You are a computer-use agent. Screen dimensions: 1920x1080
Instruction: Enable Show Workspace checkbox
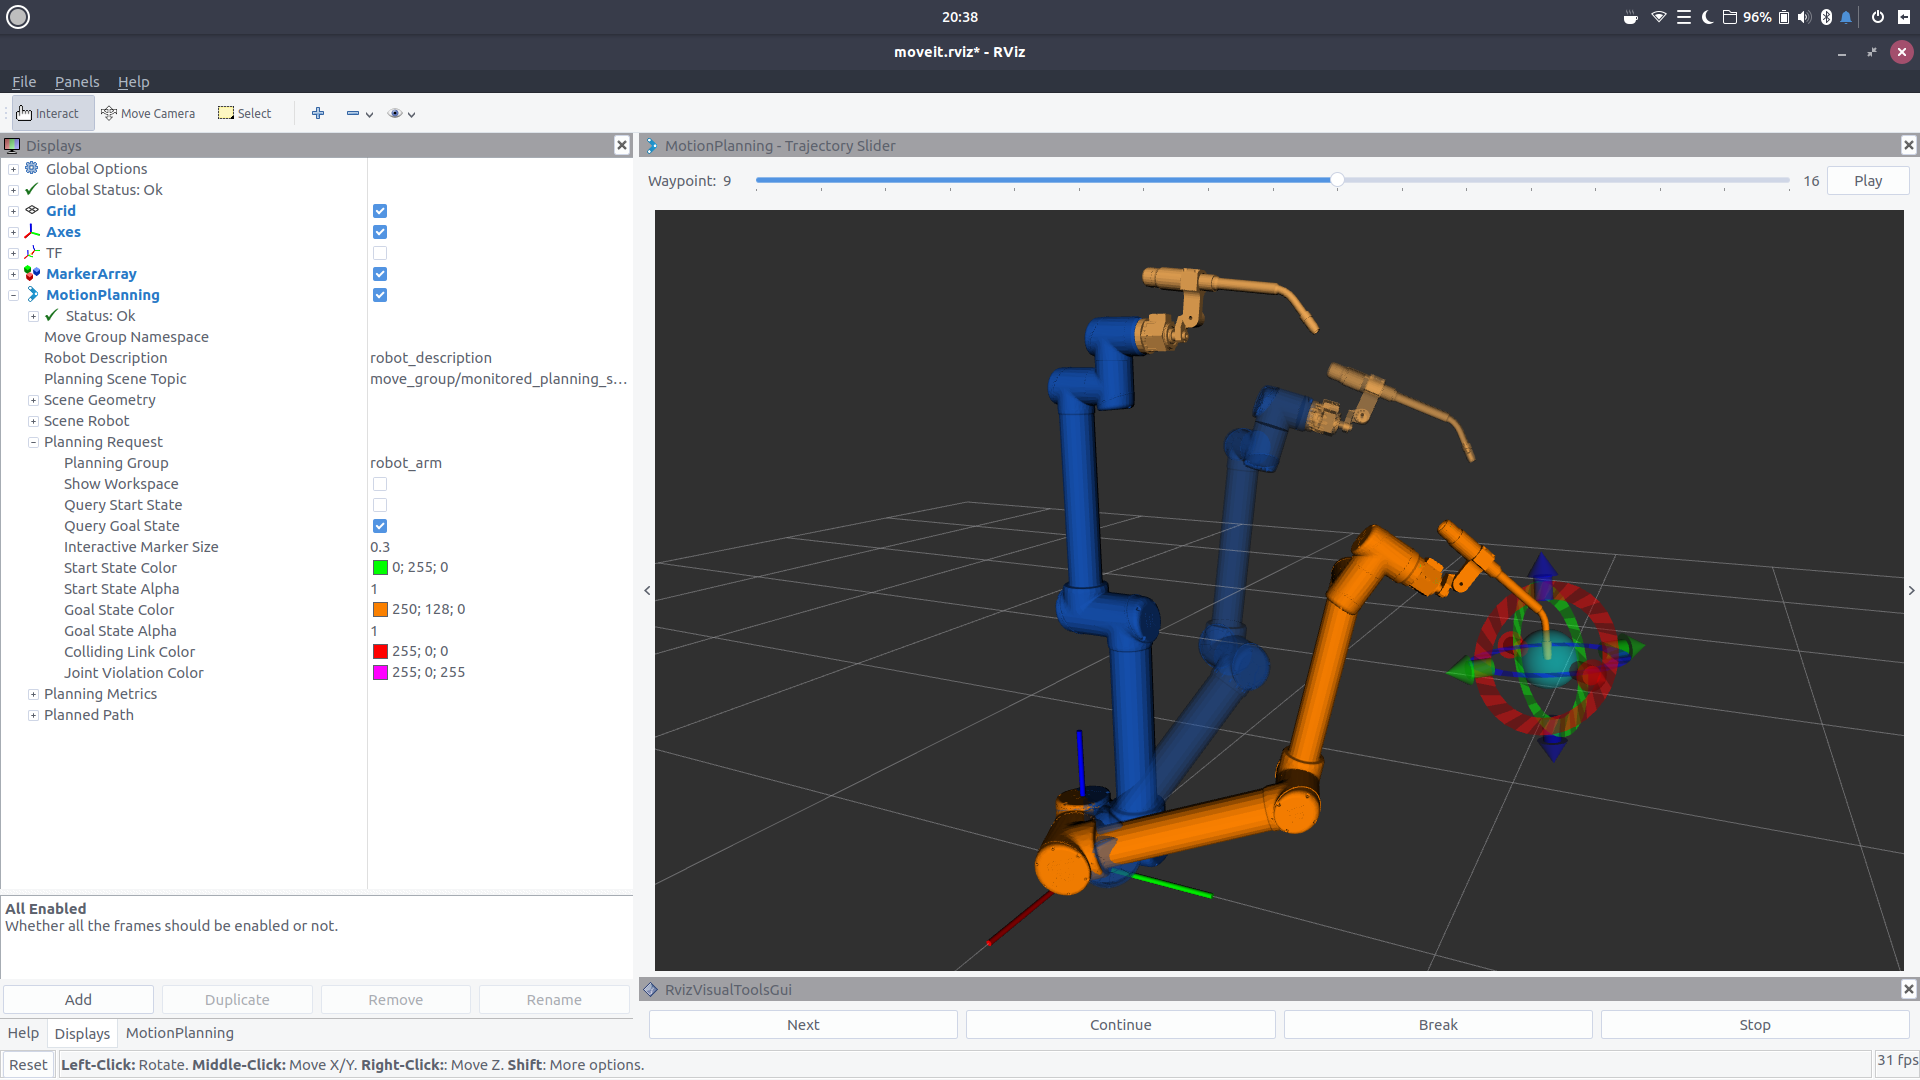(x=380, y=484)
